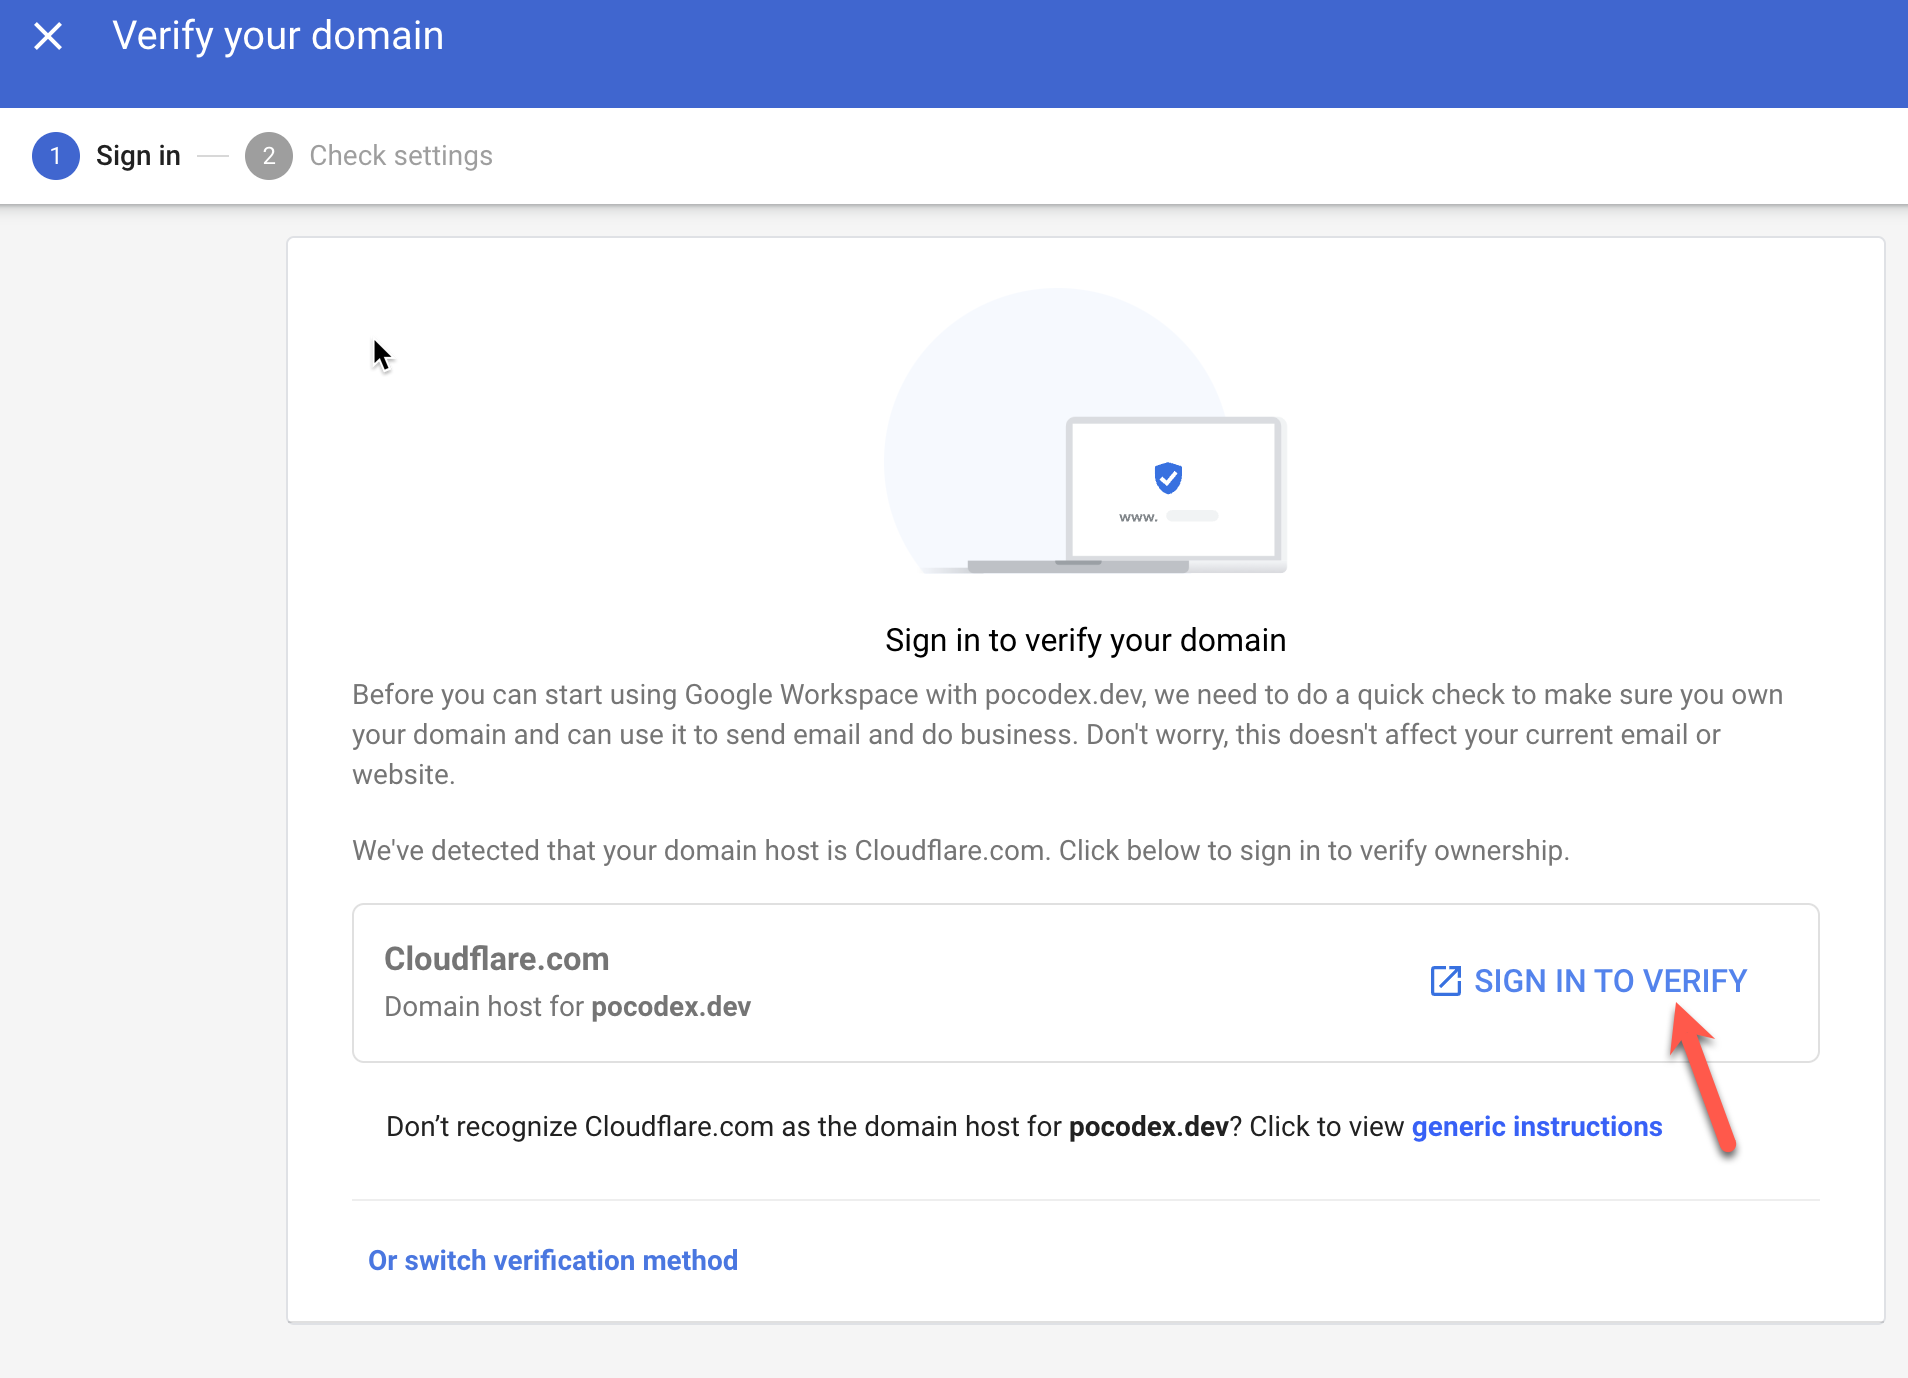Click the open-in-new-window icon beside Sign In
Image resolution: width=1908 pixels, height=1378 pixels.
tap(1446, 981)
